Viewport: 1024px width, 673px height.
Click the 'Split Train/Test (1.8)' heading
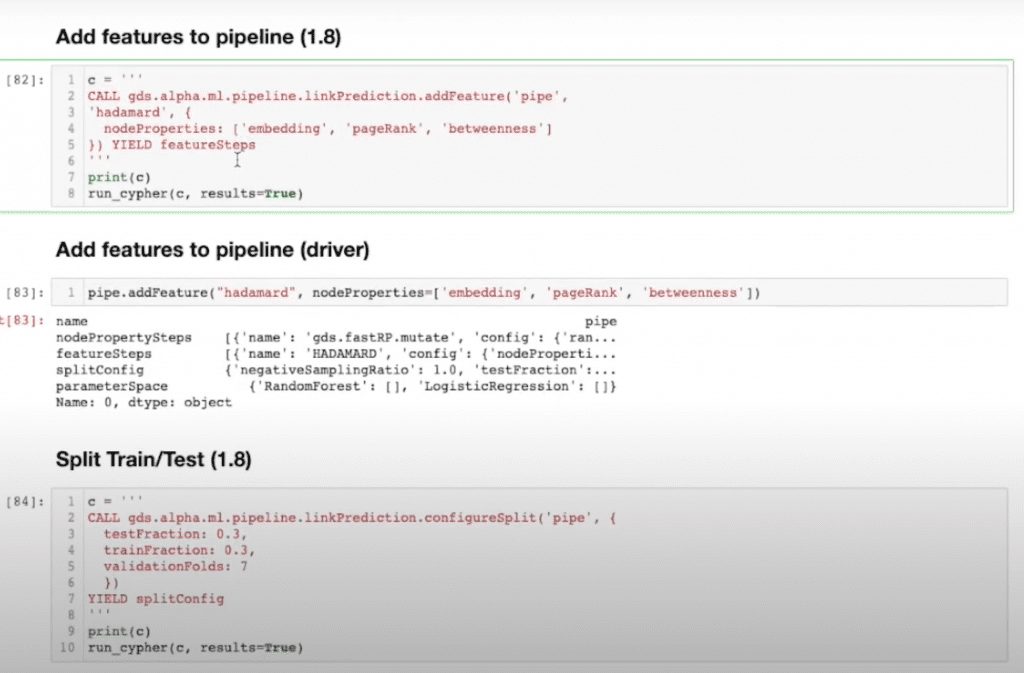pyautogui.click(x=153, y=460)
